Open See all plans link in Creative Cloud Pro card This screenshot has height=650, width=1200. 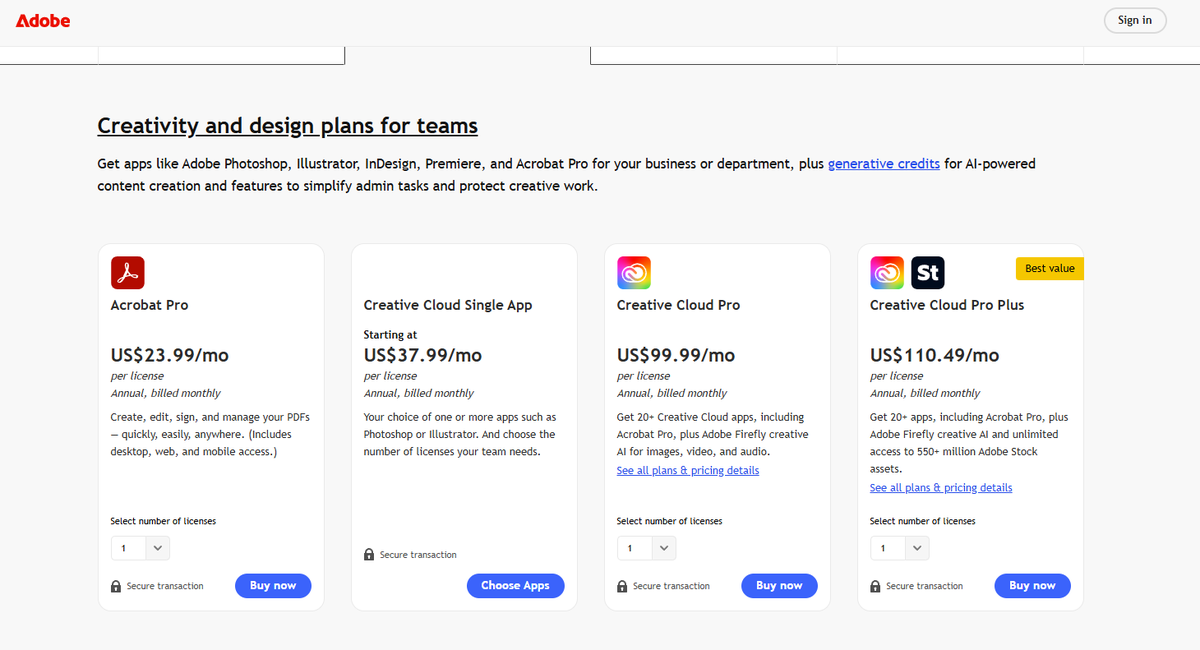point(688,470)
